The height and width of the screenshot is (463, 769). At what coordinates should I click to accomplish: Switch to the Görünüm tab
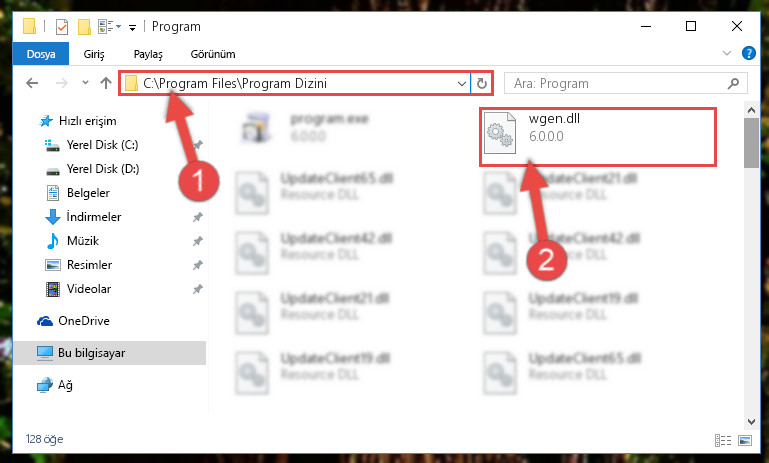213,54
